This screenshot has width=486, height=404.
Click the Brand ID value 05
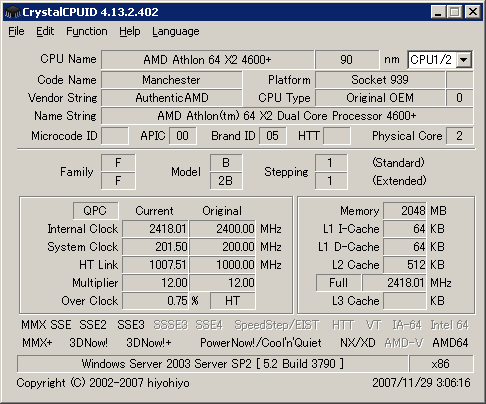(x=272, y=136)
